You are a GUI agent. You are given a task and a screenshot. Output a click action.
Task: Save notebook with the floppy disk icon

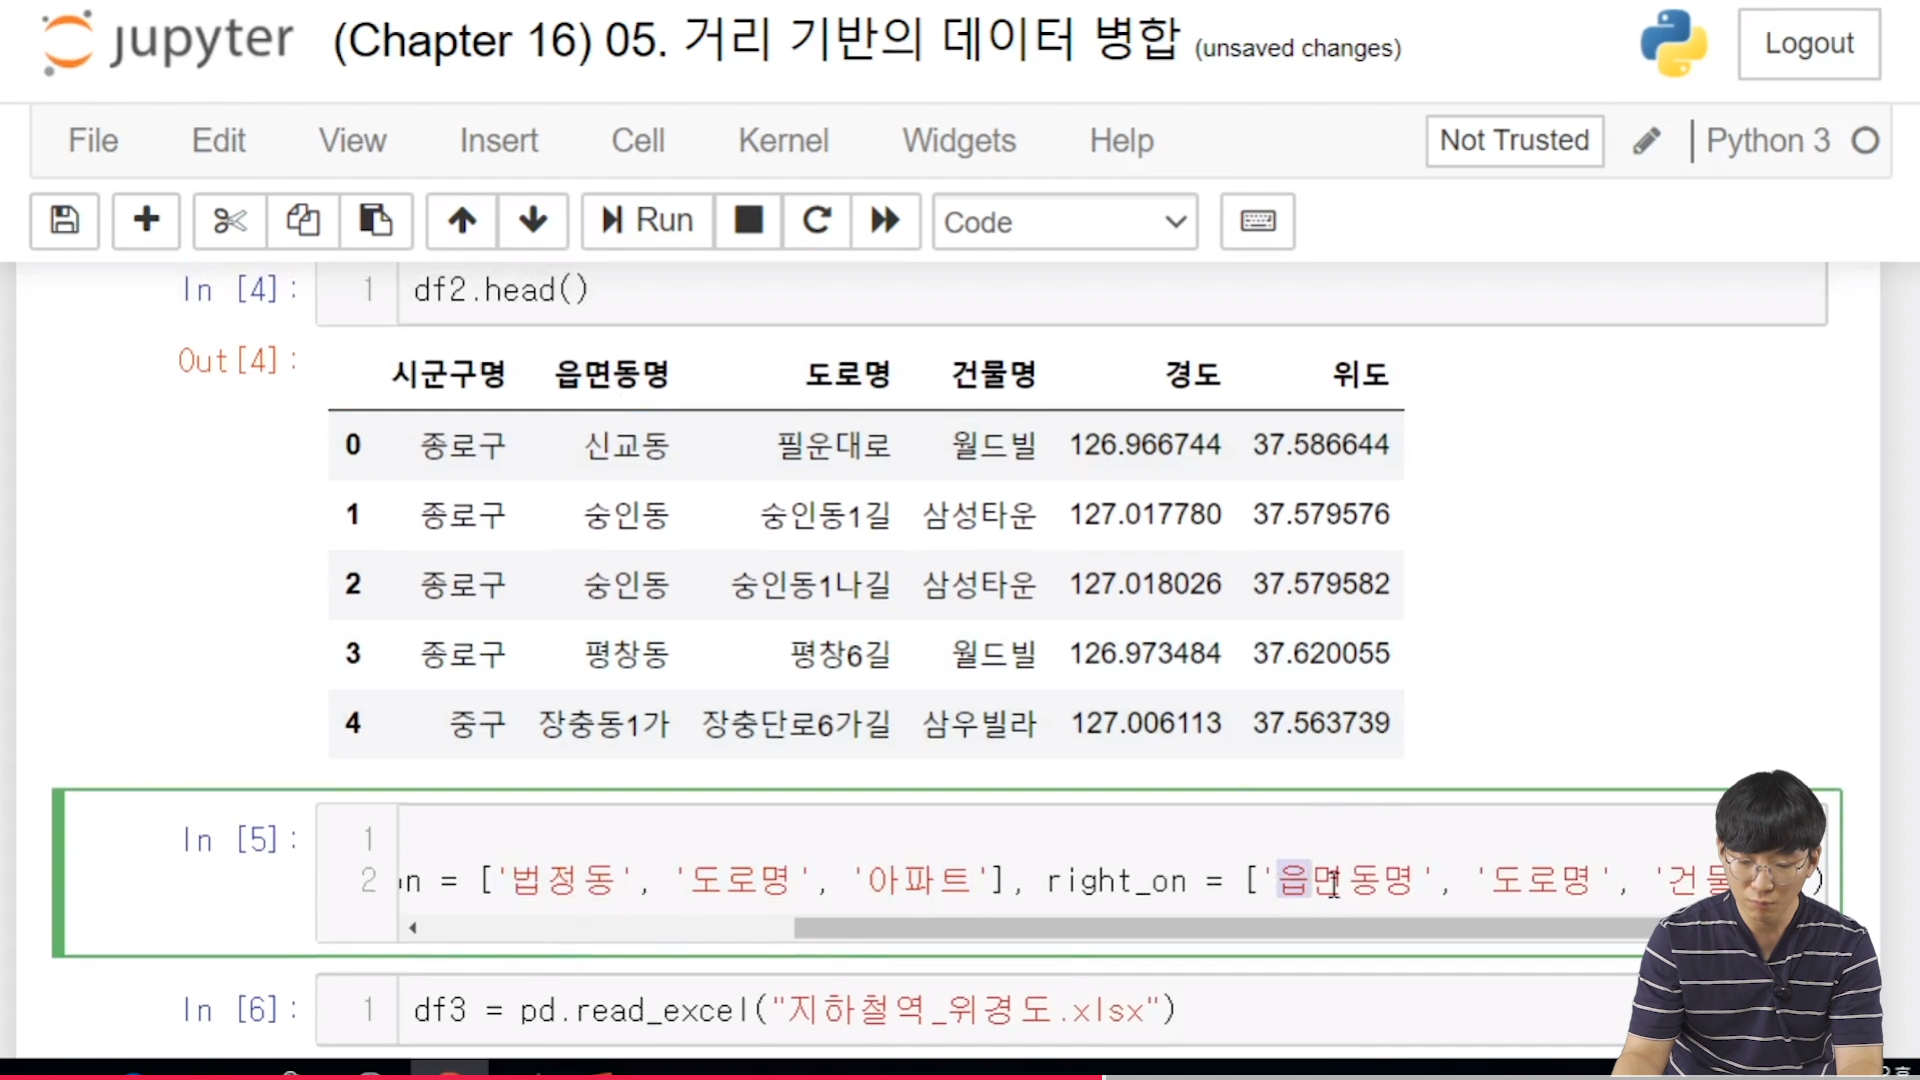pyautogui.click(x=65, y=220)
